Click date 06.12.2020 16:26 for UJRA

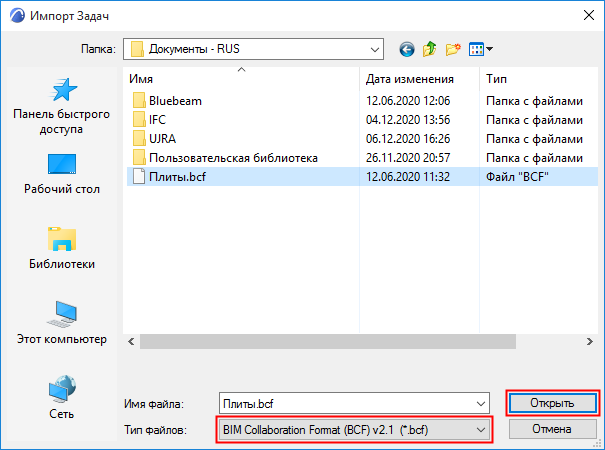(x=408, y=139)
